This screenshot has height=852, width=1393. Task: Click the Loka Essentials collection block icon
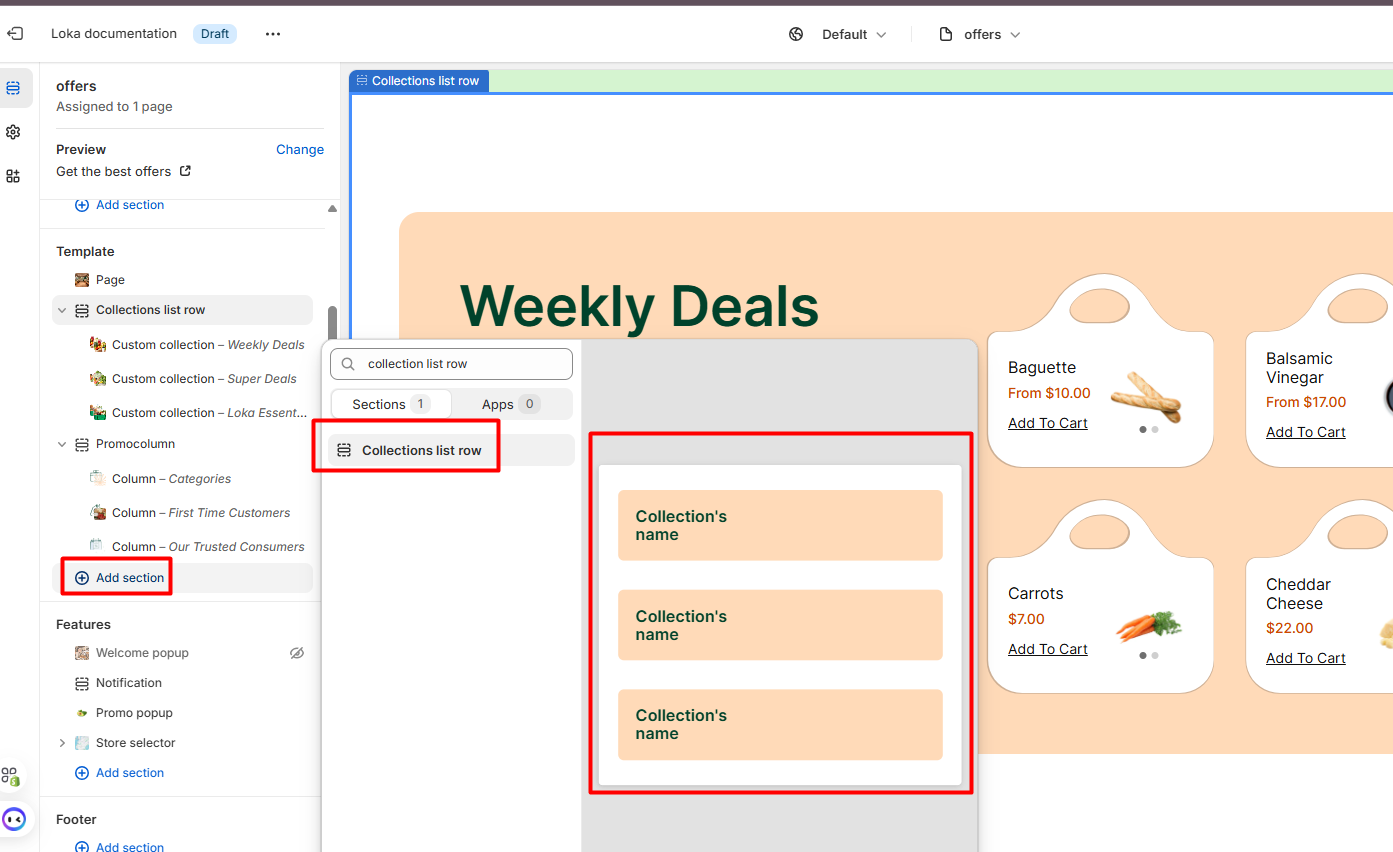point(98,413)
